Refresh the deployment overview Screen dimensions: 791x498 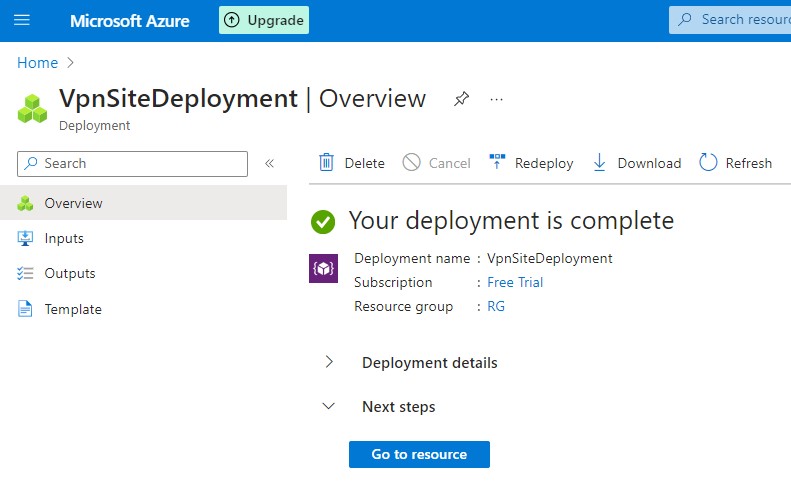coord(735,163)
